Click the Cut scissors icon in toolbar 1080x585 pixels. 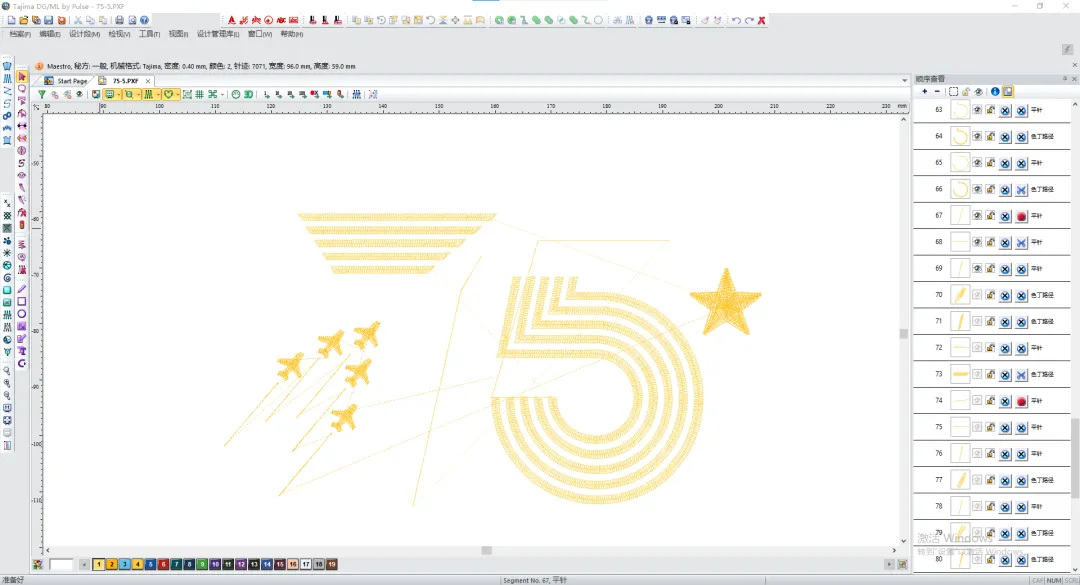coord(78,20)
